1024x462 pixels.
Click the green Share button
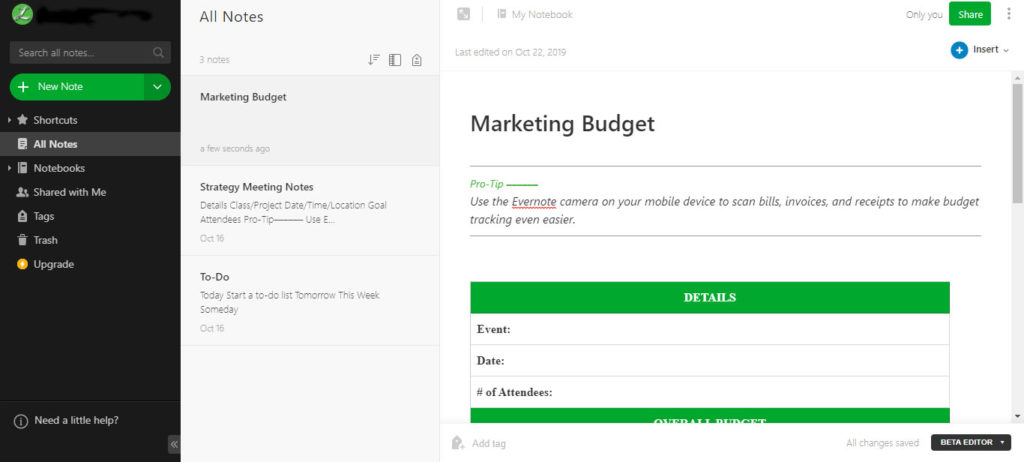pyautogui.click(x=969, y=14)
